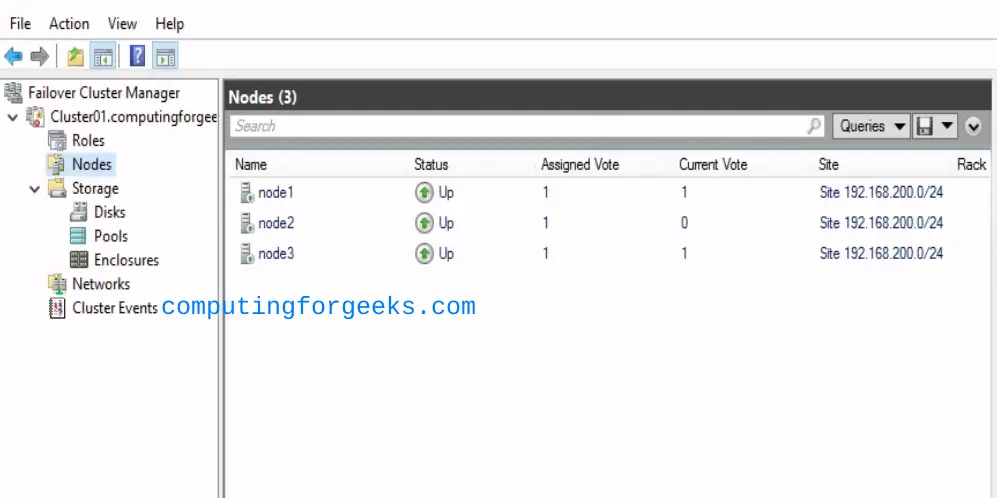Collapse the Storage tree node

click(x=35, y=189)
